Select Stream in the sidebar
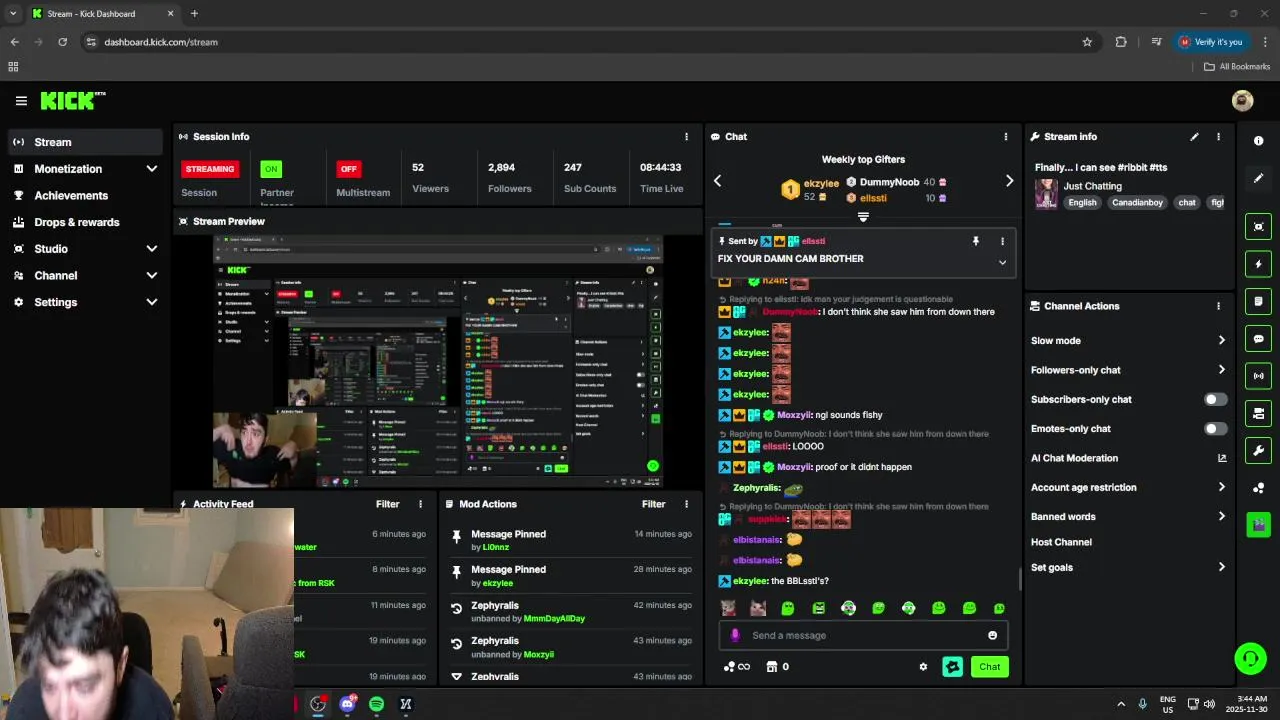The width and height of the screenshot is (1280, 720). pos(85,142)
